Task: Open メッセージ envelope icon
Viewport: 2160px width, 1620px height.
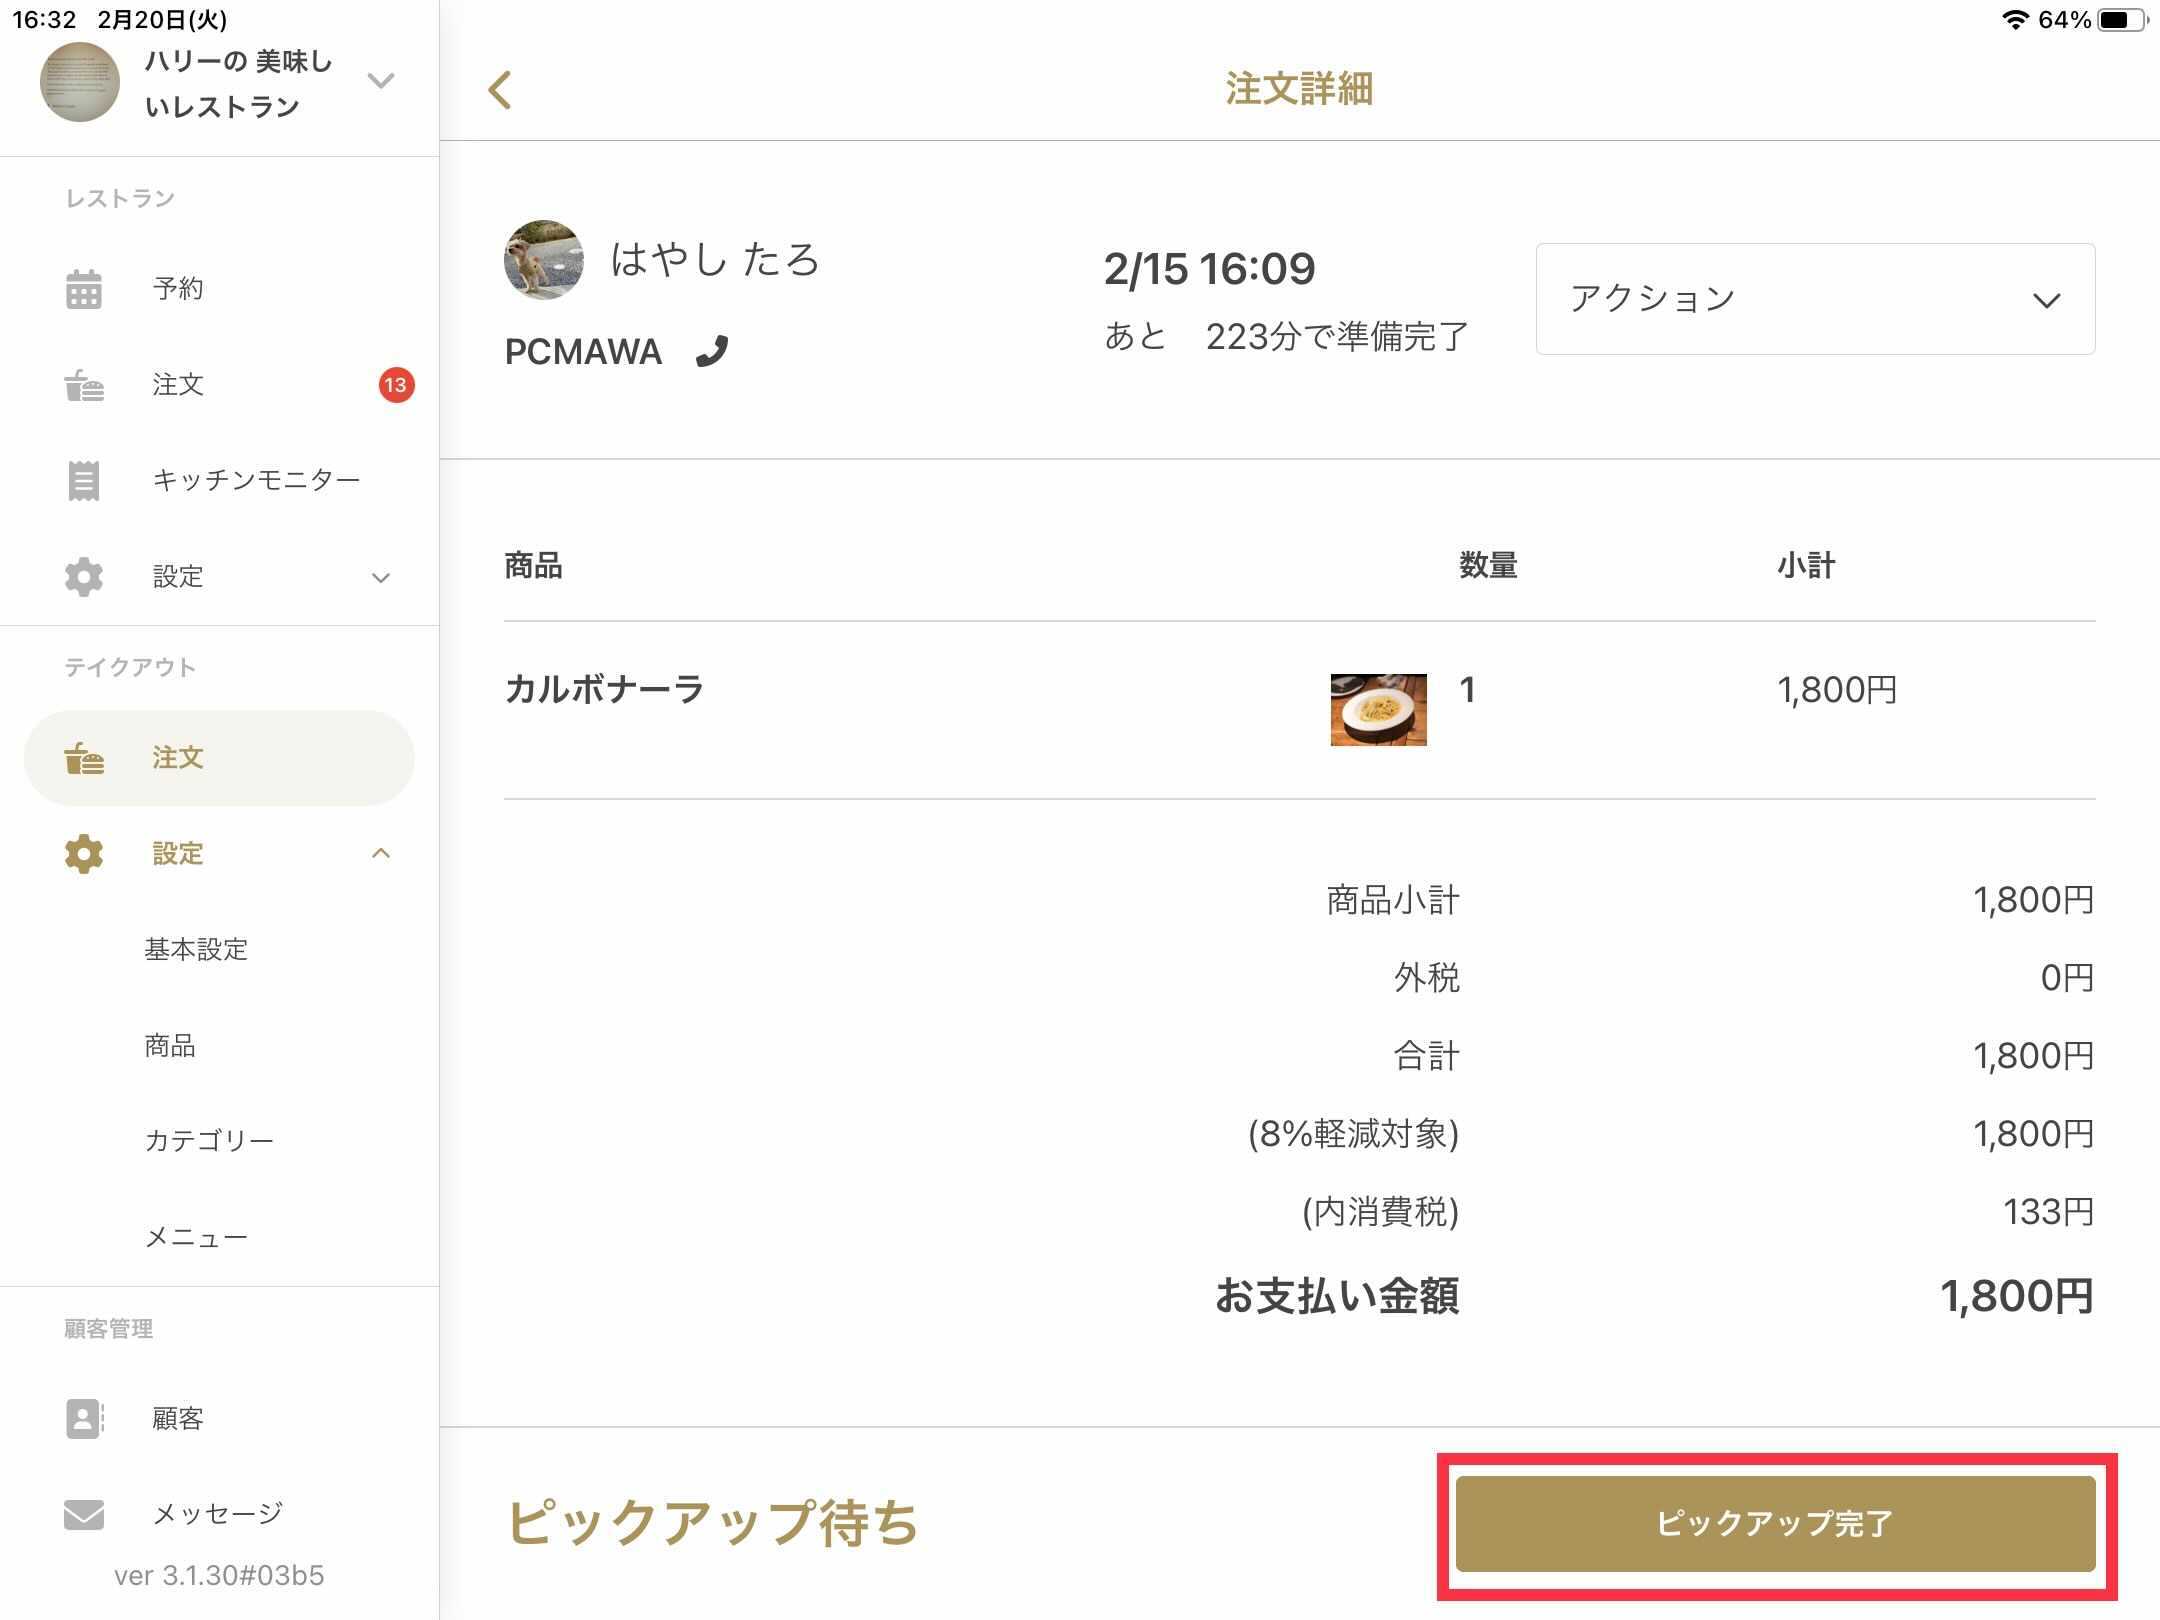Action: 84,1514
